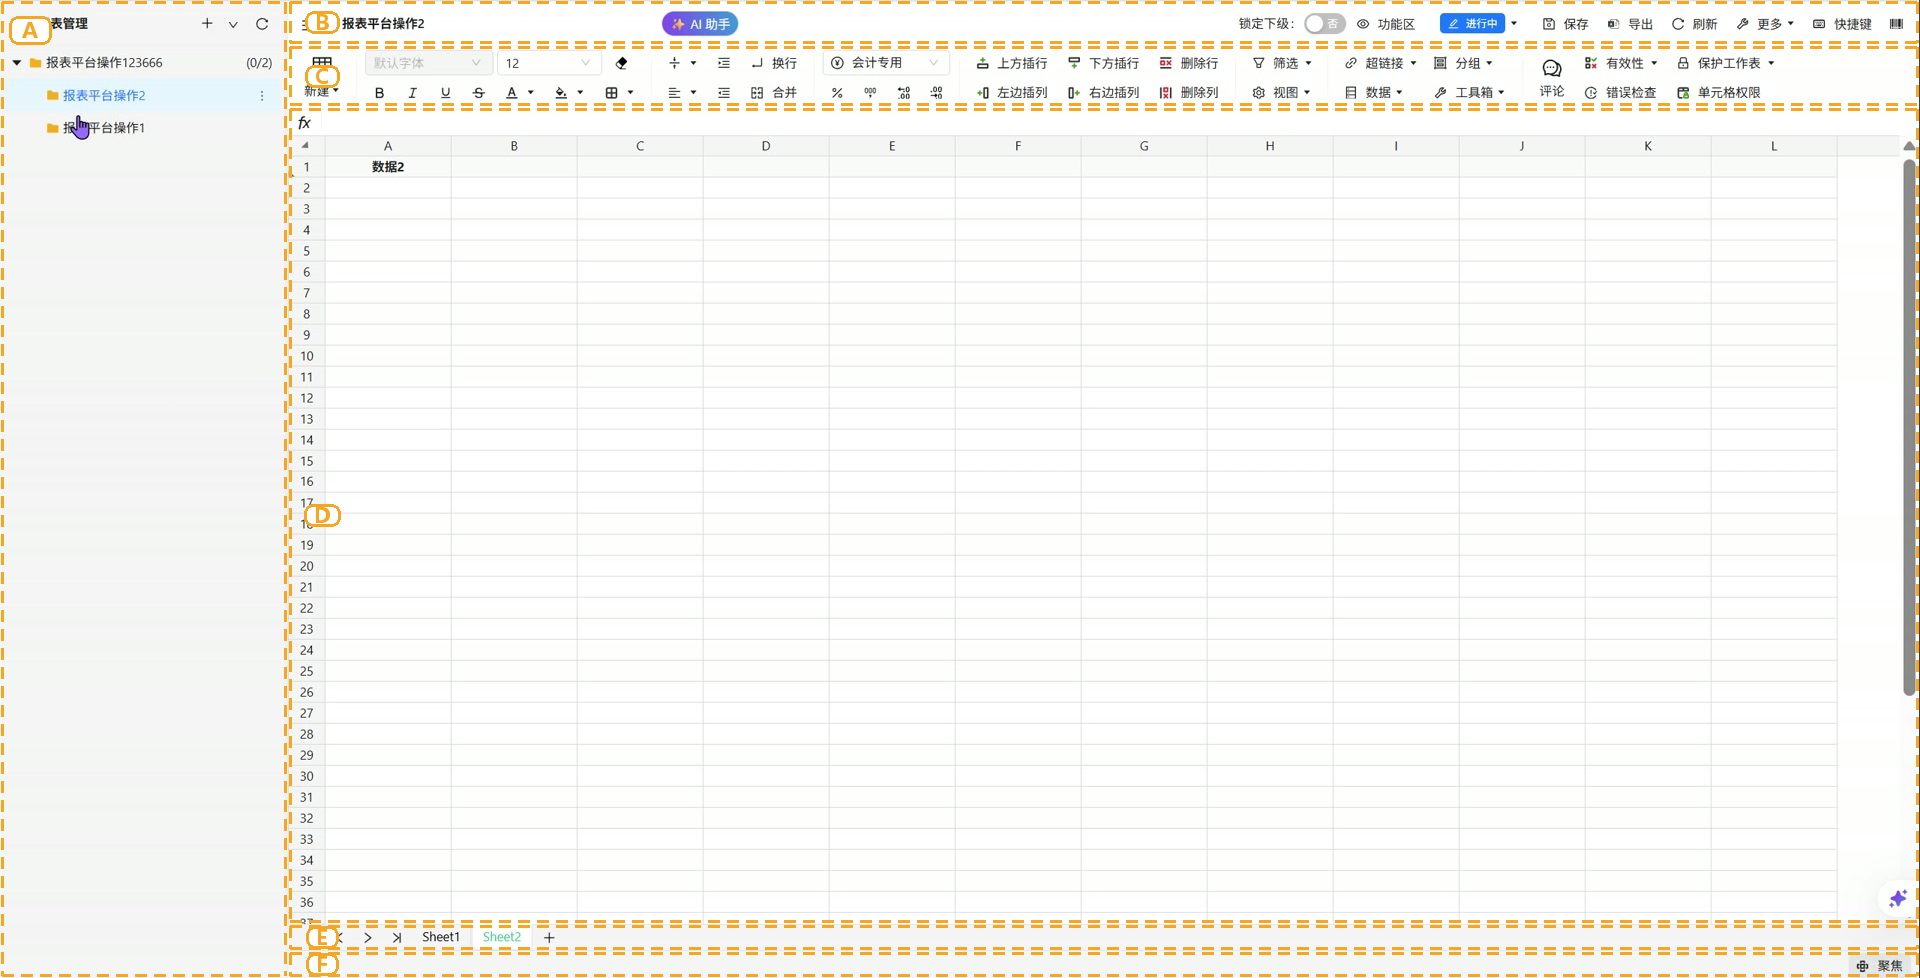The height and width of the screenshot is (978, 1920).
Task: Click the percent format icon
Action: point(837,93)
